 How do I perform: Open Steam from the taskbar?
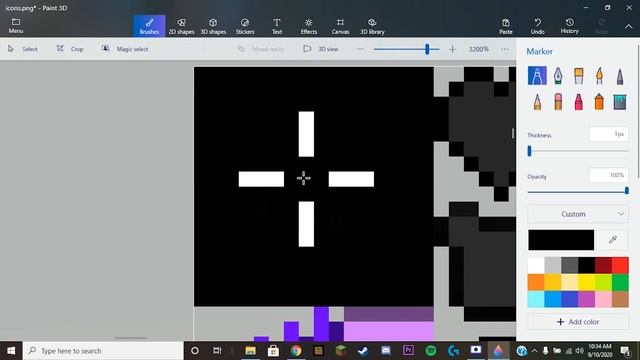click(x=363, y=351)
